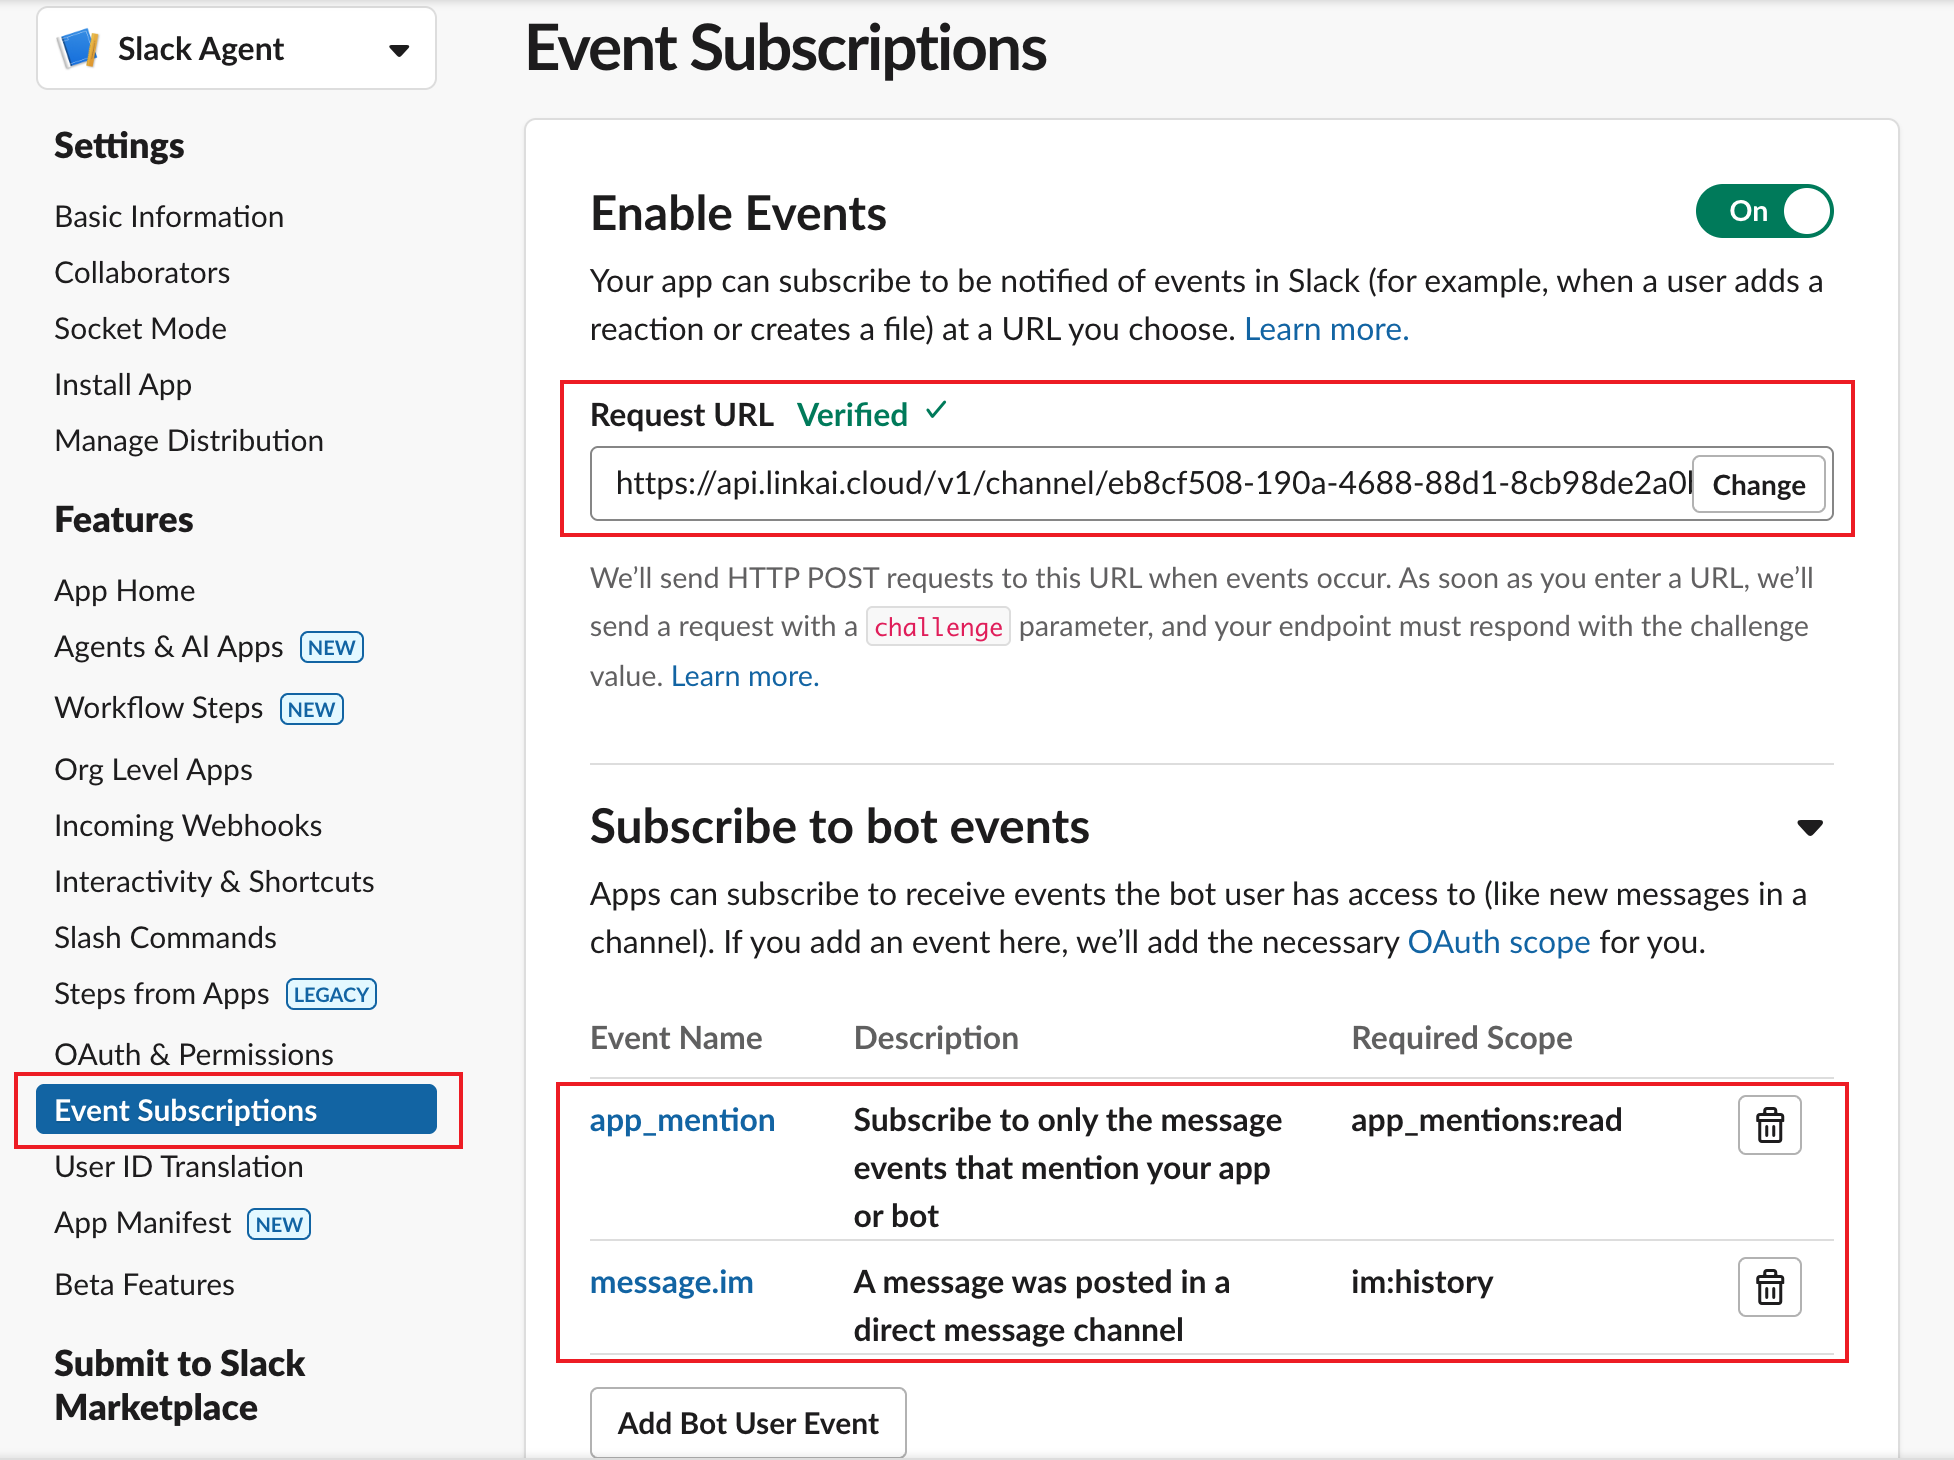Click the Required Scope column header
This screenshot has width=1954, height=1460.
(x=1462, y=1038)
